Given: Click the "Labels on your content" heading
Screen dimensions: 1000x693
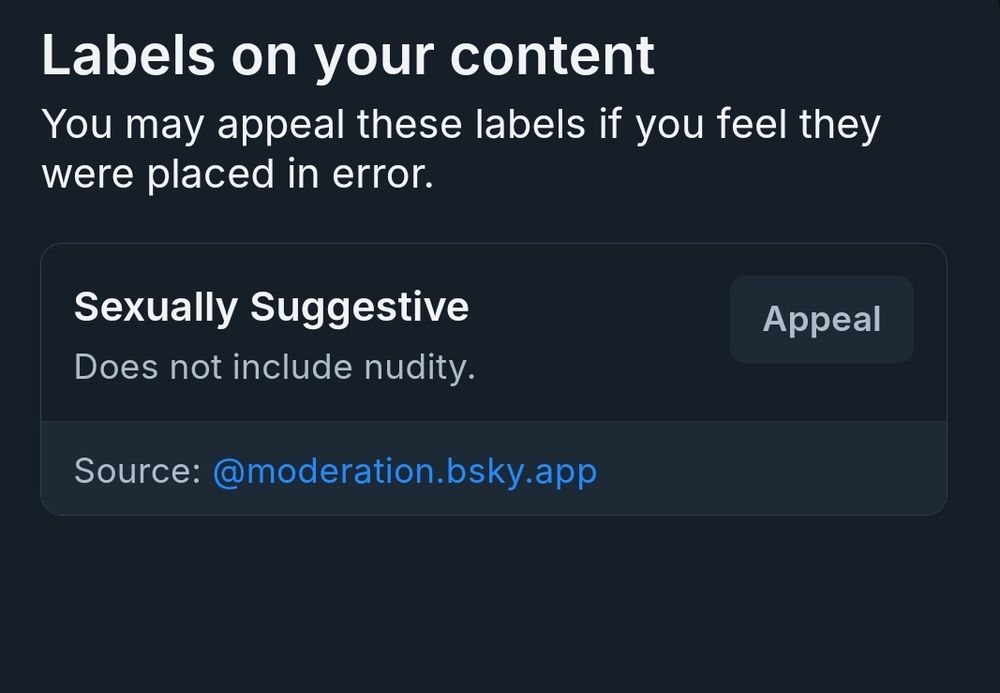Looking at the screenshot, I should coord(348,56).
